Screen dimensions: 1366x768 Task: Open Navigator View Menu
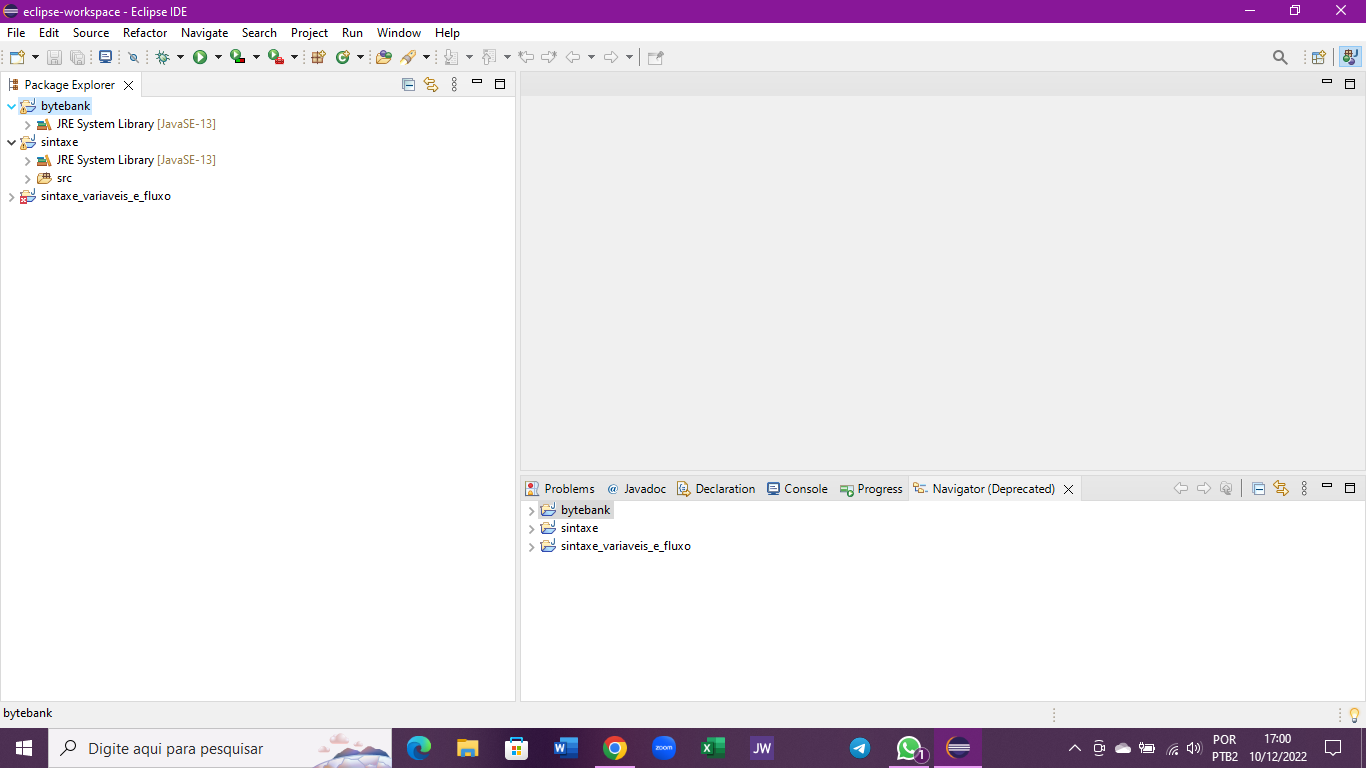click(1304, 489)
